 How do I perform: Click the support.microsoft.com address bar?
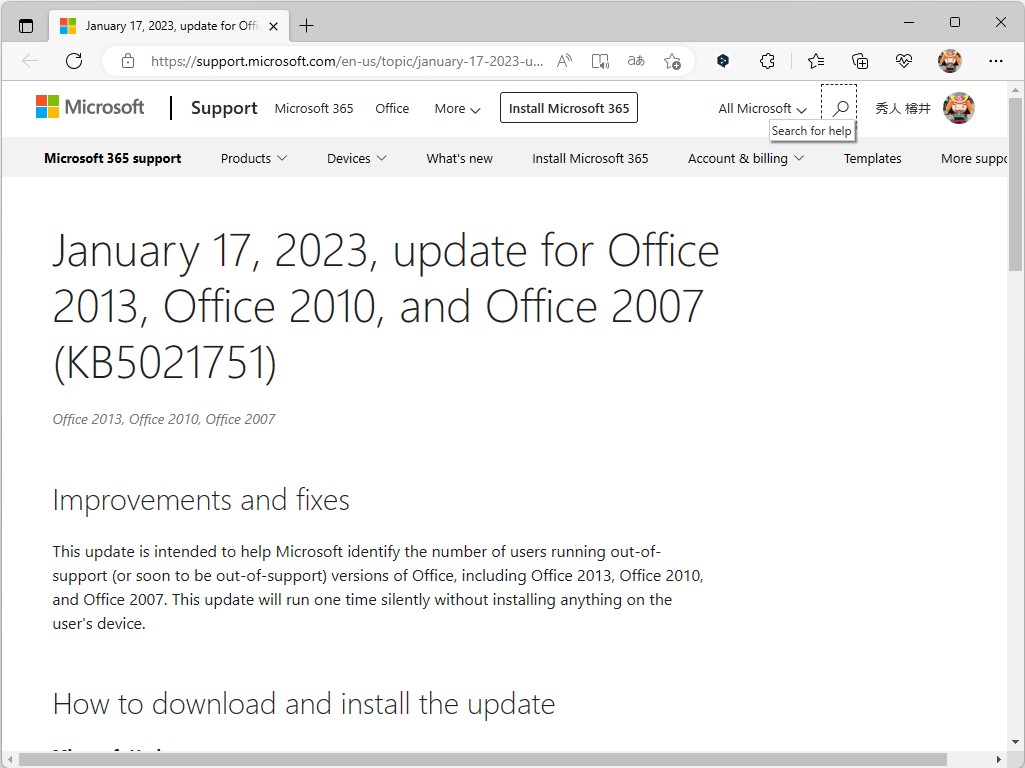pos(346,61)
